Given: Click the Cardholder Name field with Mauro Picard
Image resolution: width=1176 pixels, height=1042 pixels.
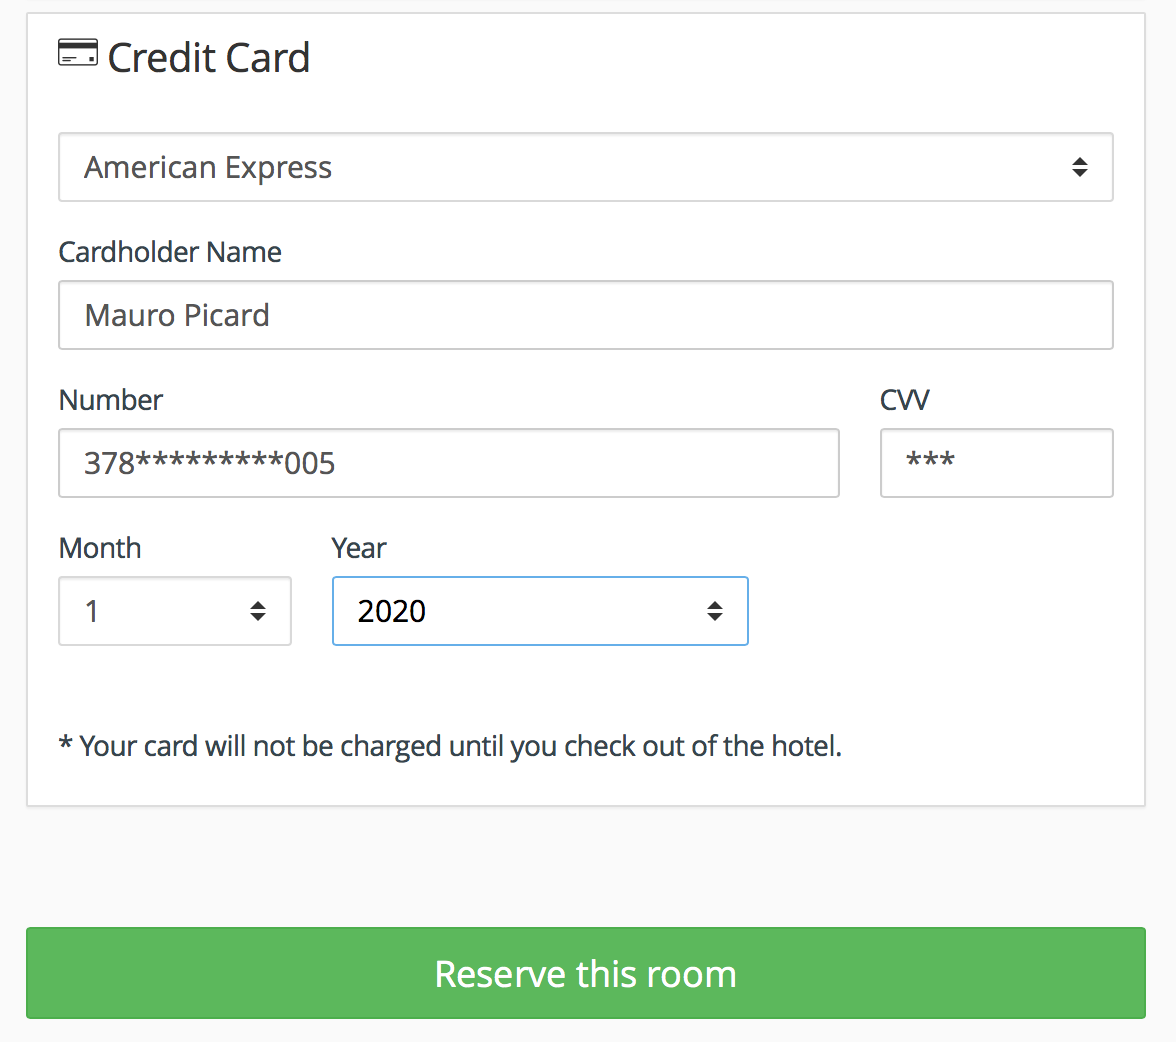Looking at the screenshot, I should 586,315.
